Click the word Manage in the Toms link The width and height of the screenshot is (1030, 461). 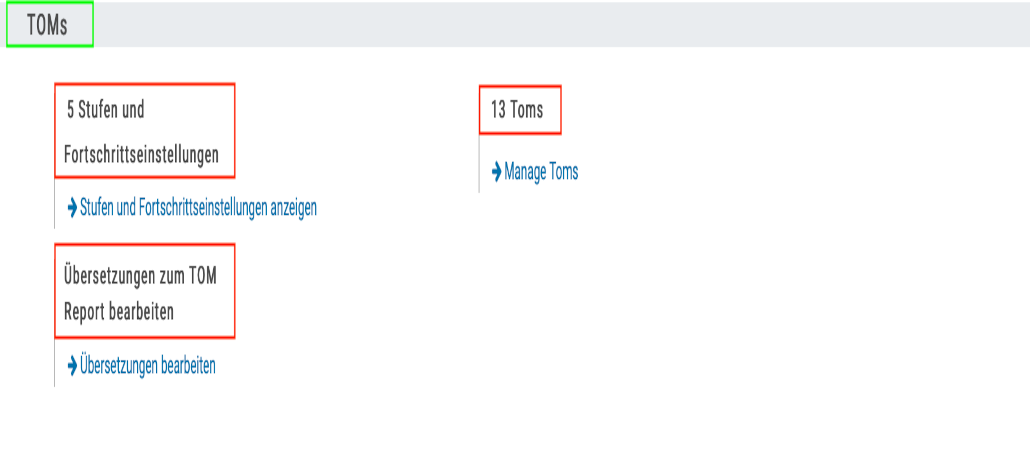pos(525,171)
